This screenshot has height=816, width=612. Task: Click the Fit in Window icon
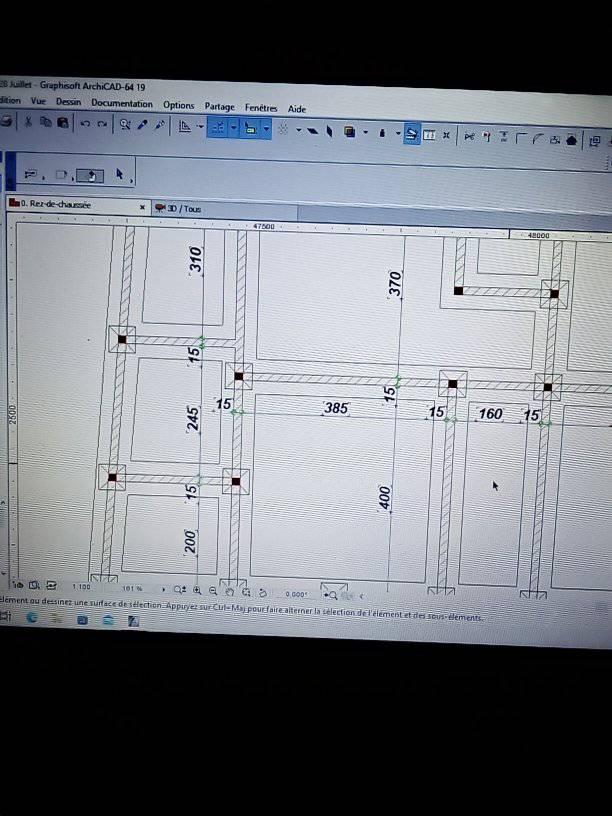(x=246, y=592)
